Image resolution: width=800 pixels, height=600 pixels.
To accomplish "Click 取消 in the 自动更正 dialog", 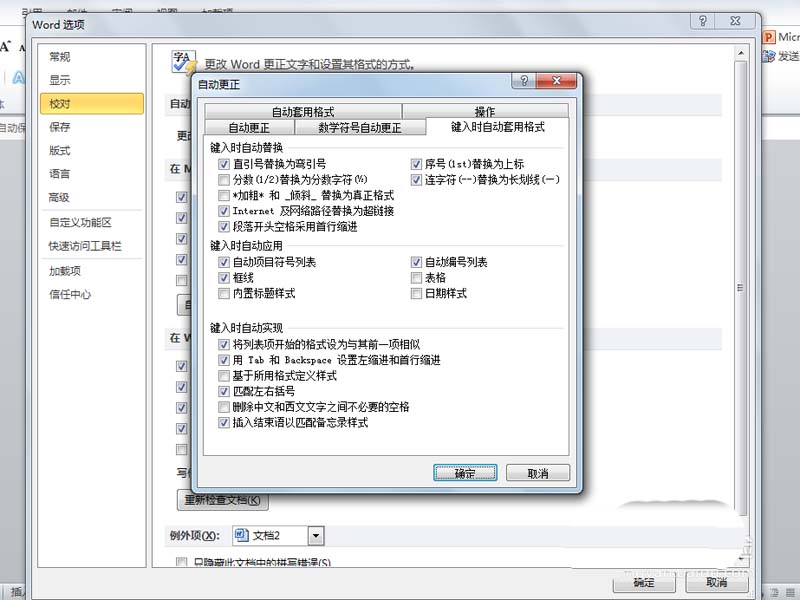I will click(x=538, y=473).
